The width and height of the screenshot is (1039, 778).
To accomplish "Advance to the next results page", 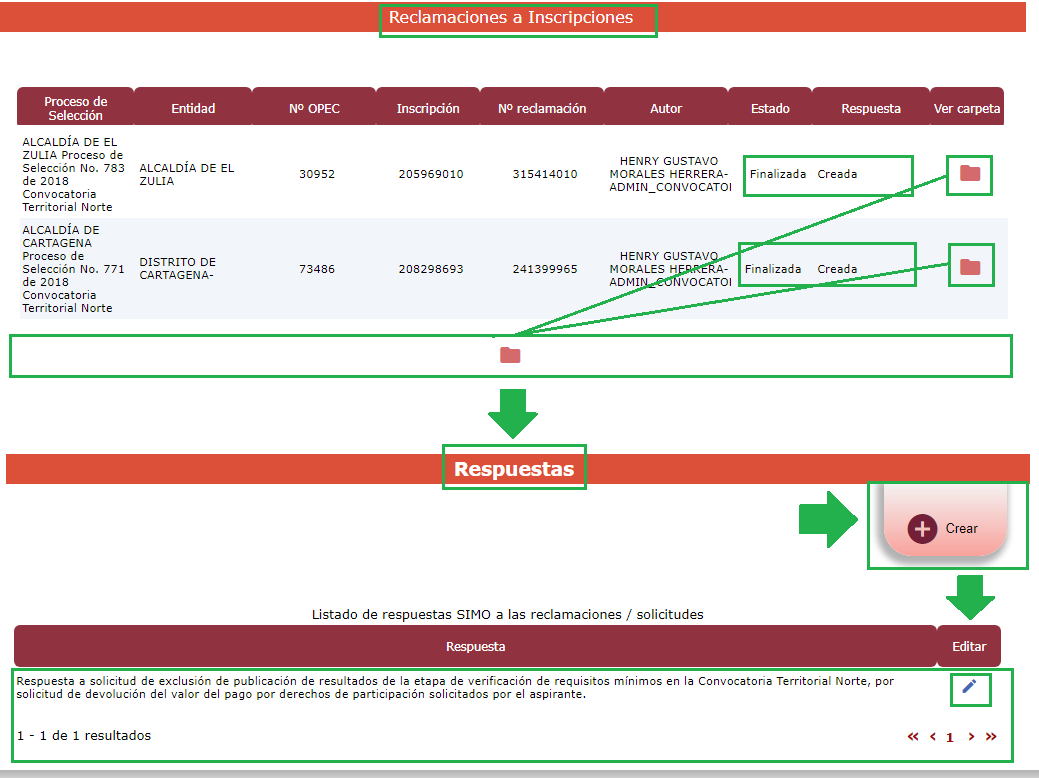I will 971,737.
